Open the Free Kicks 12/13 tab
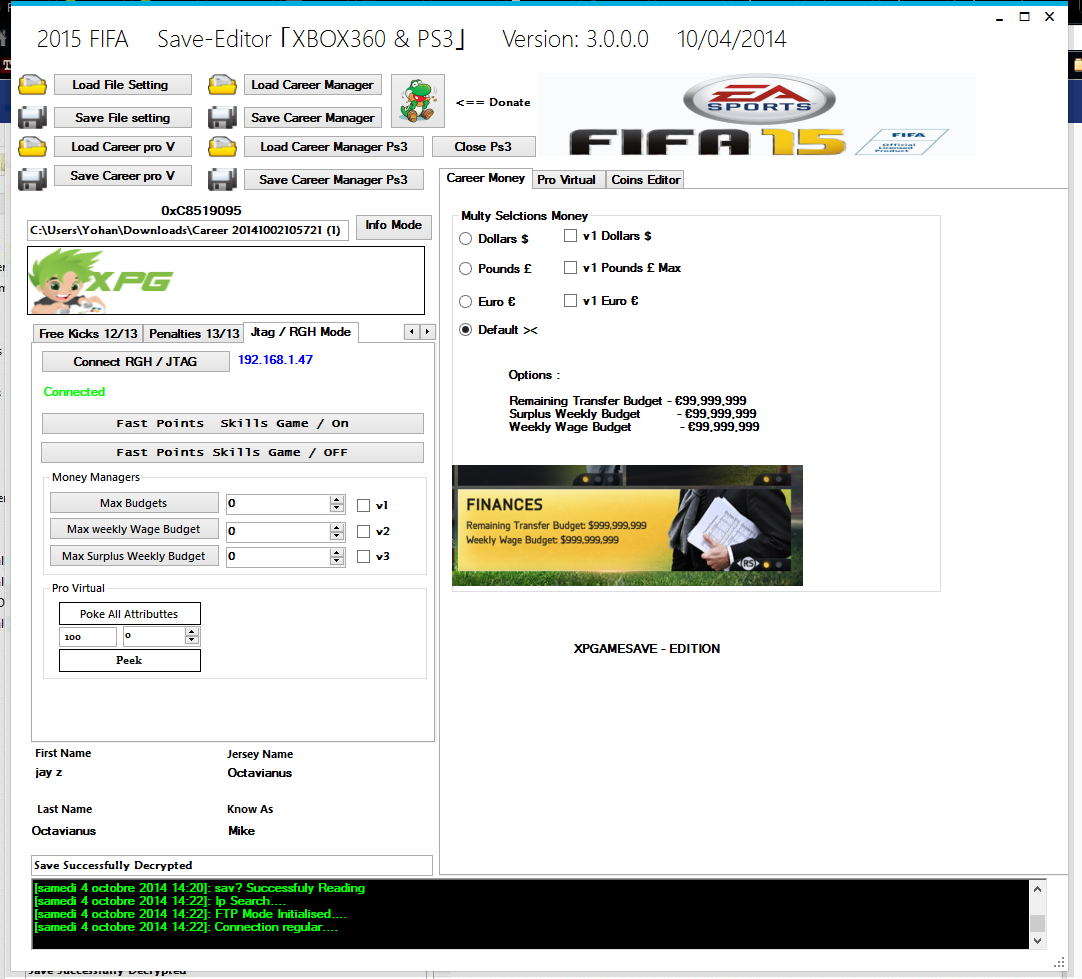The image size is (1082, 979). (x=88, y=333)
